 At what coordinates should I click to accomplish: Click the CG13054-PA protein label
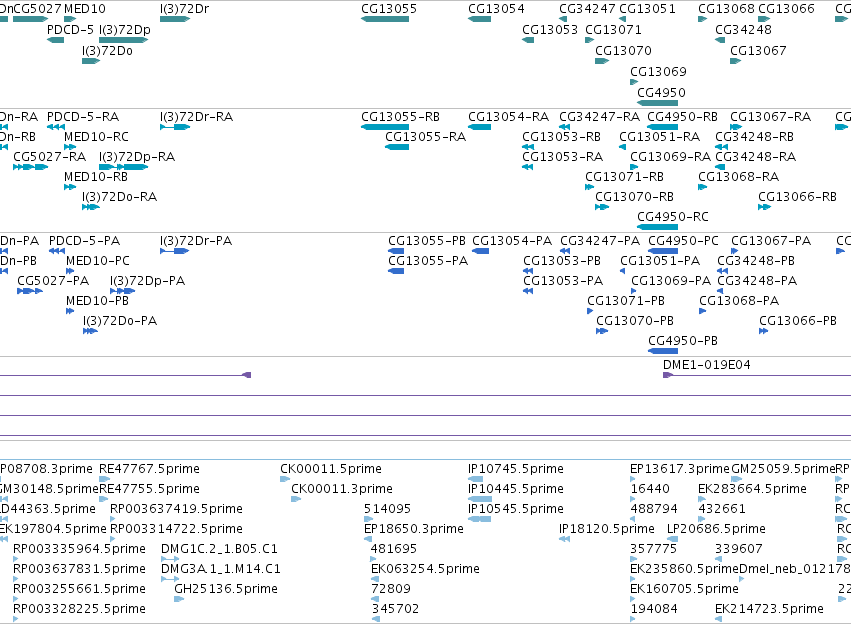coord(512,241)
